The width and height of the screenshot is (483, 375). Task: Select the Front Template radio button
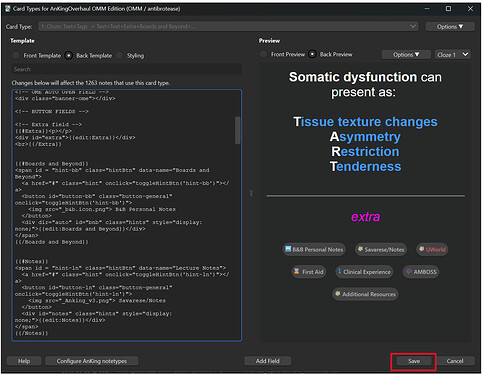[x=16, y=55]
